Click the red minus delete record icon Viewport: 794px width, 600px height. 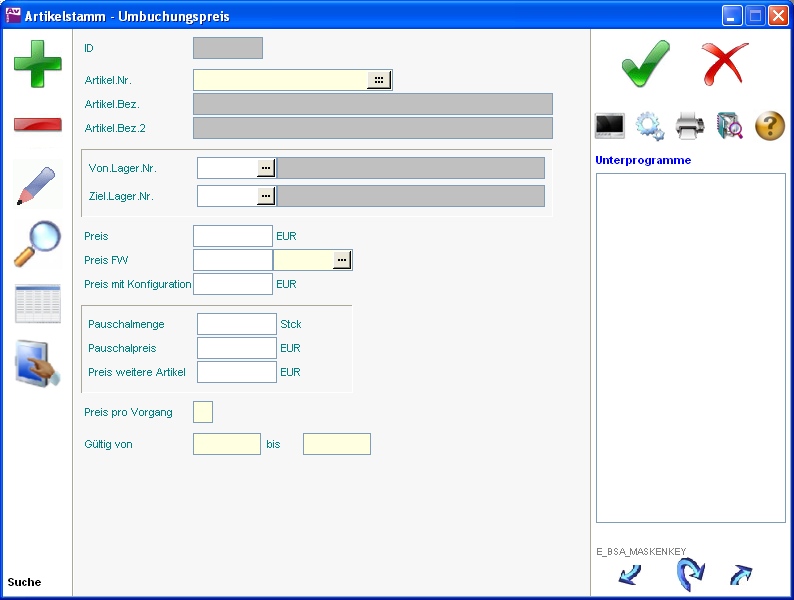(x=37, y=125)
